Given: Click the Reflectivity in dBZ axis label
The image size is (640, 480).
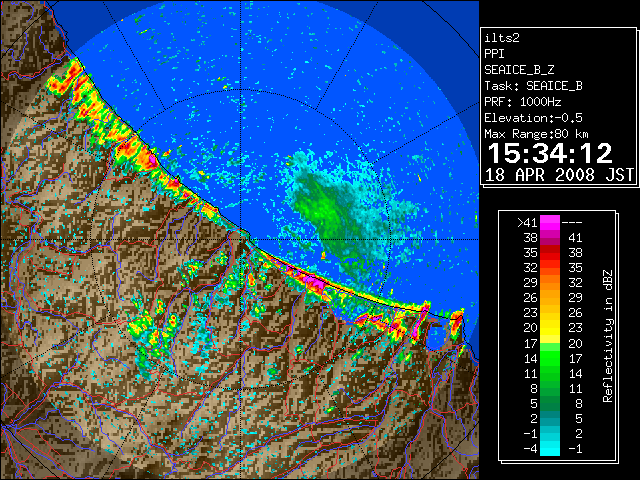Looking at the screenshot, I should (x=608, y=336).
